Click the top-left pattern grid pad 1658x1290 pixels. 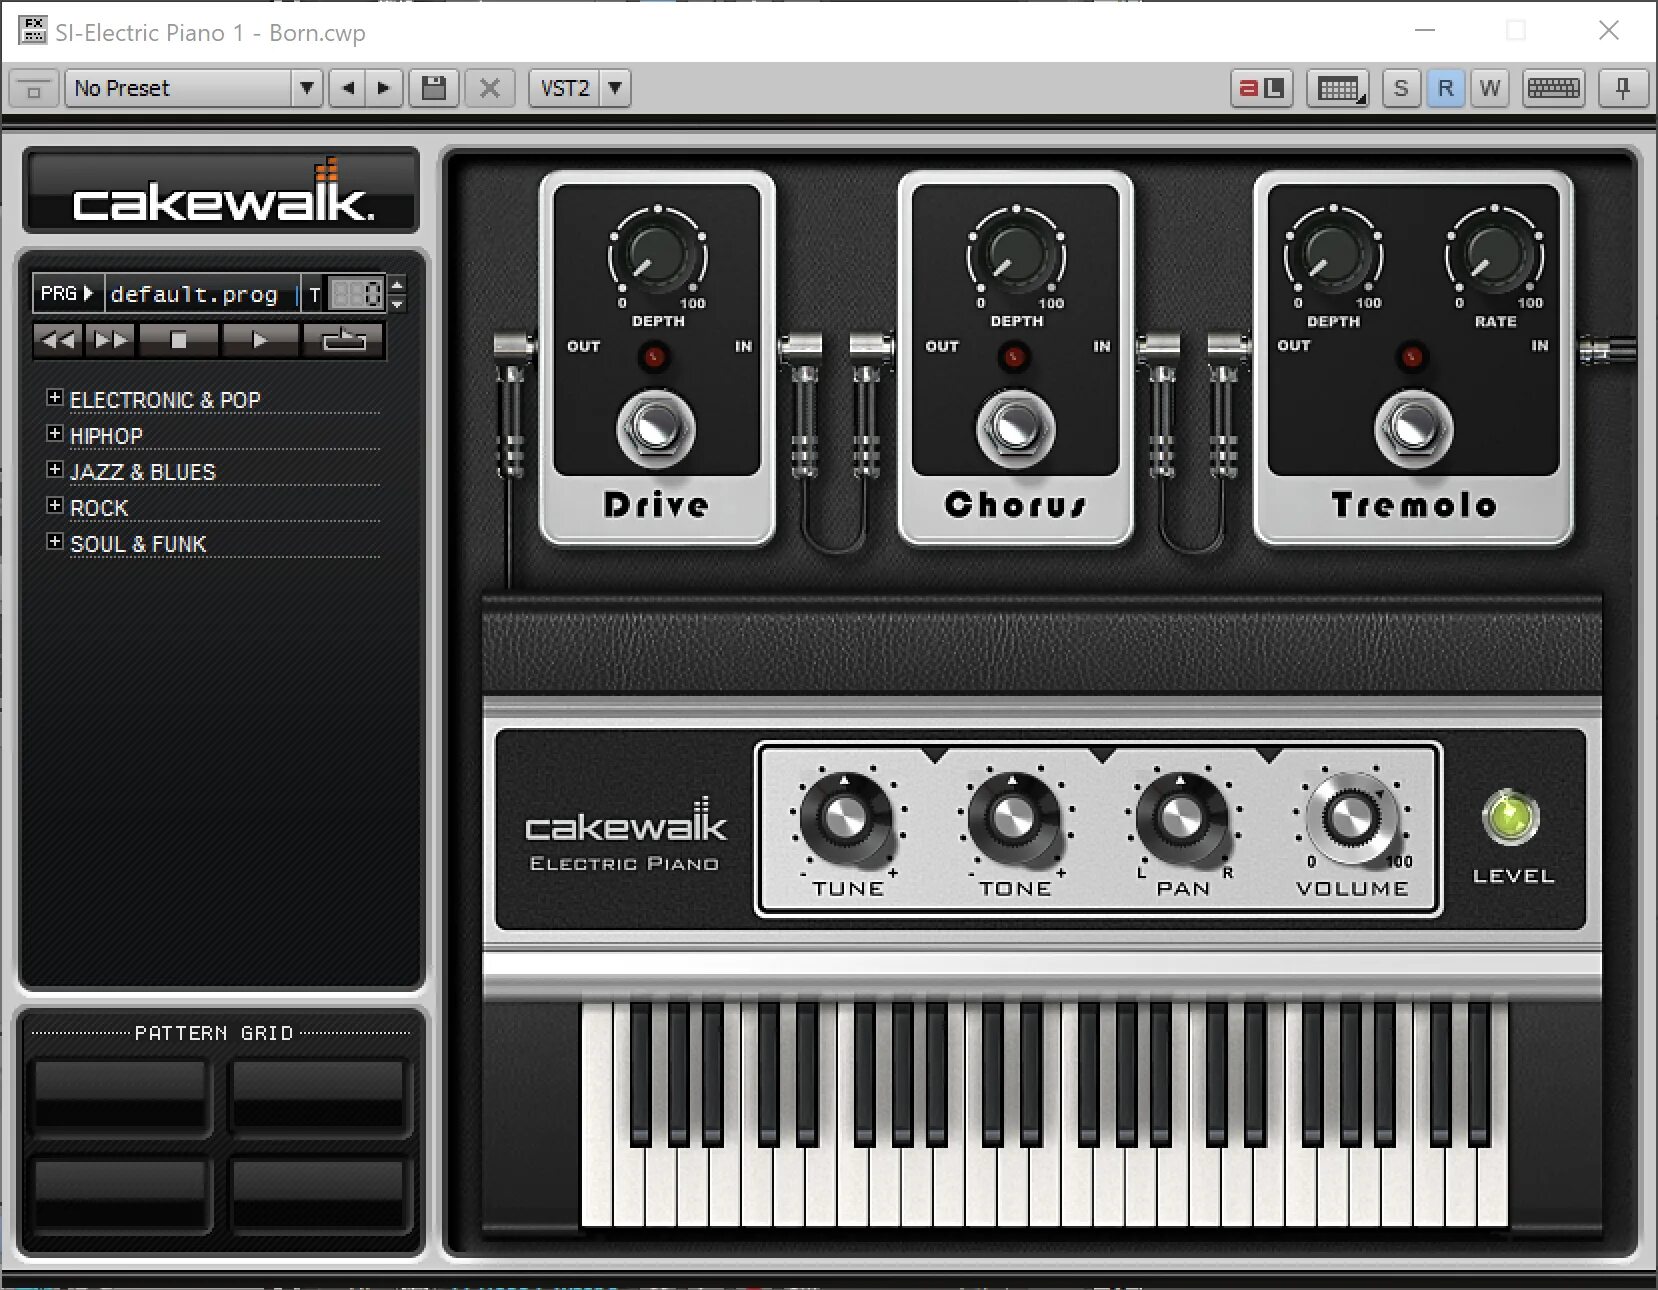click(x=121, y=1096)
